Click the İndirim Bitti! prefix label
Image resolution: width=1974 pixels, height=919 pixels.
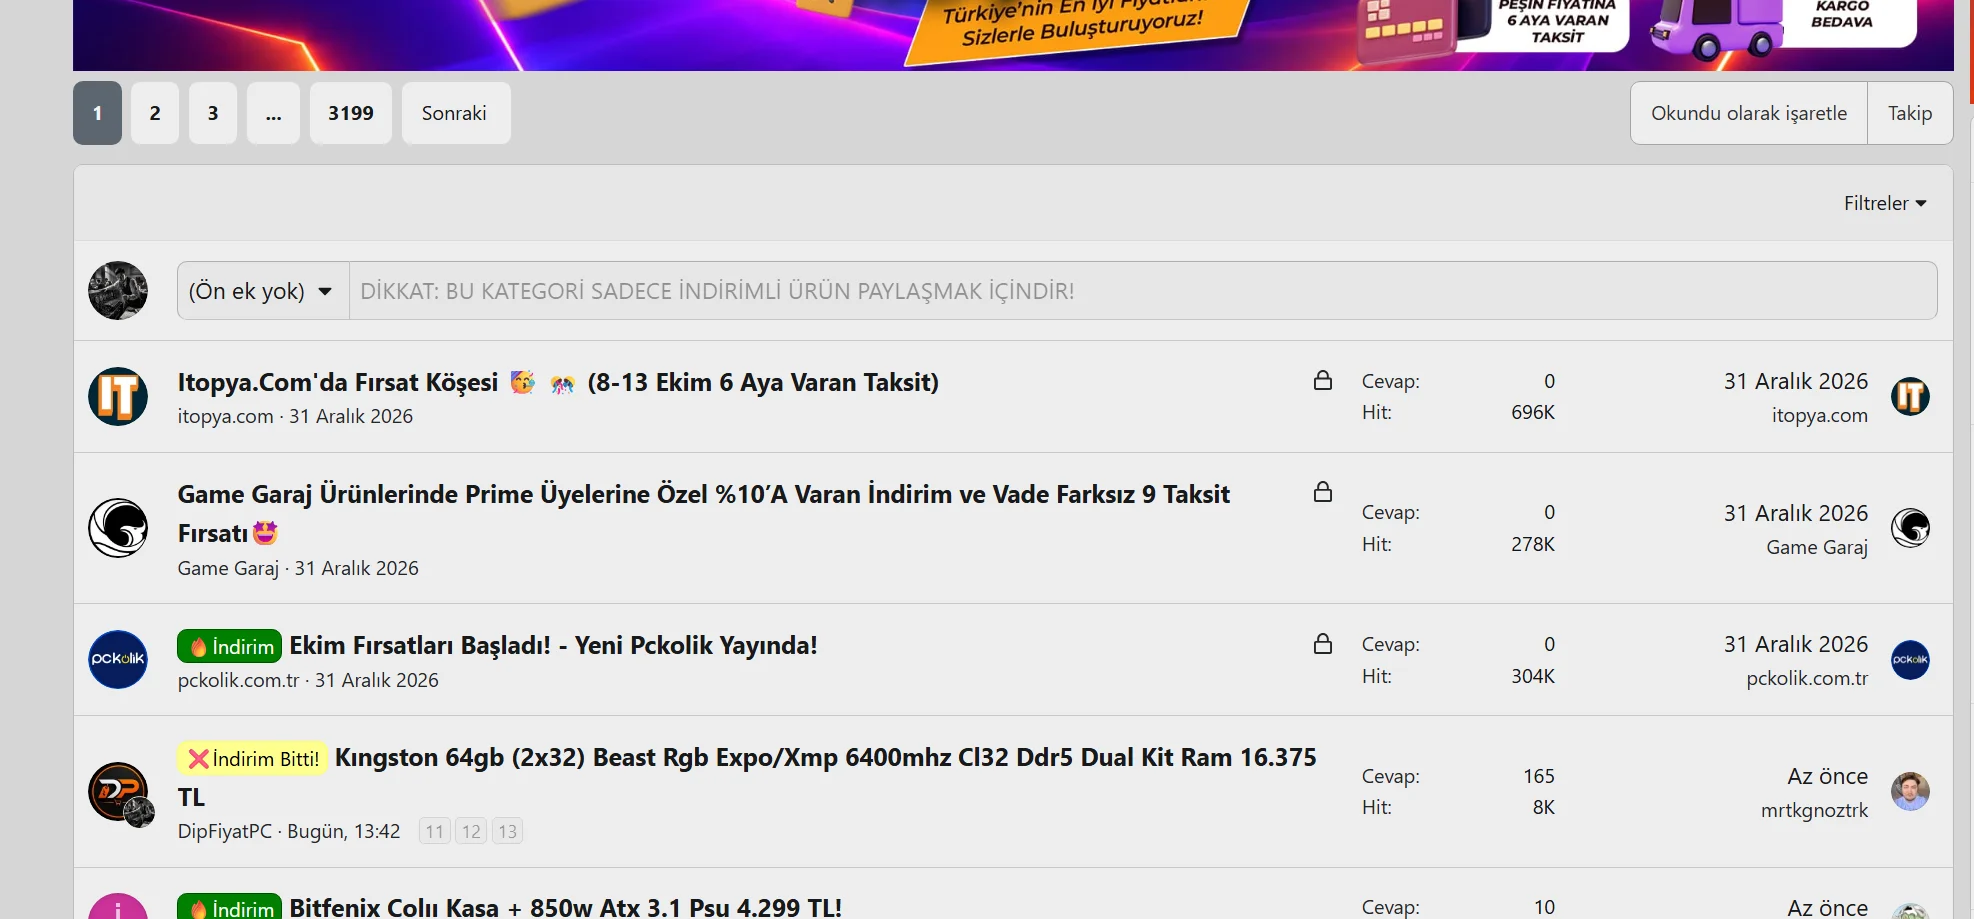(253, 759)
